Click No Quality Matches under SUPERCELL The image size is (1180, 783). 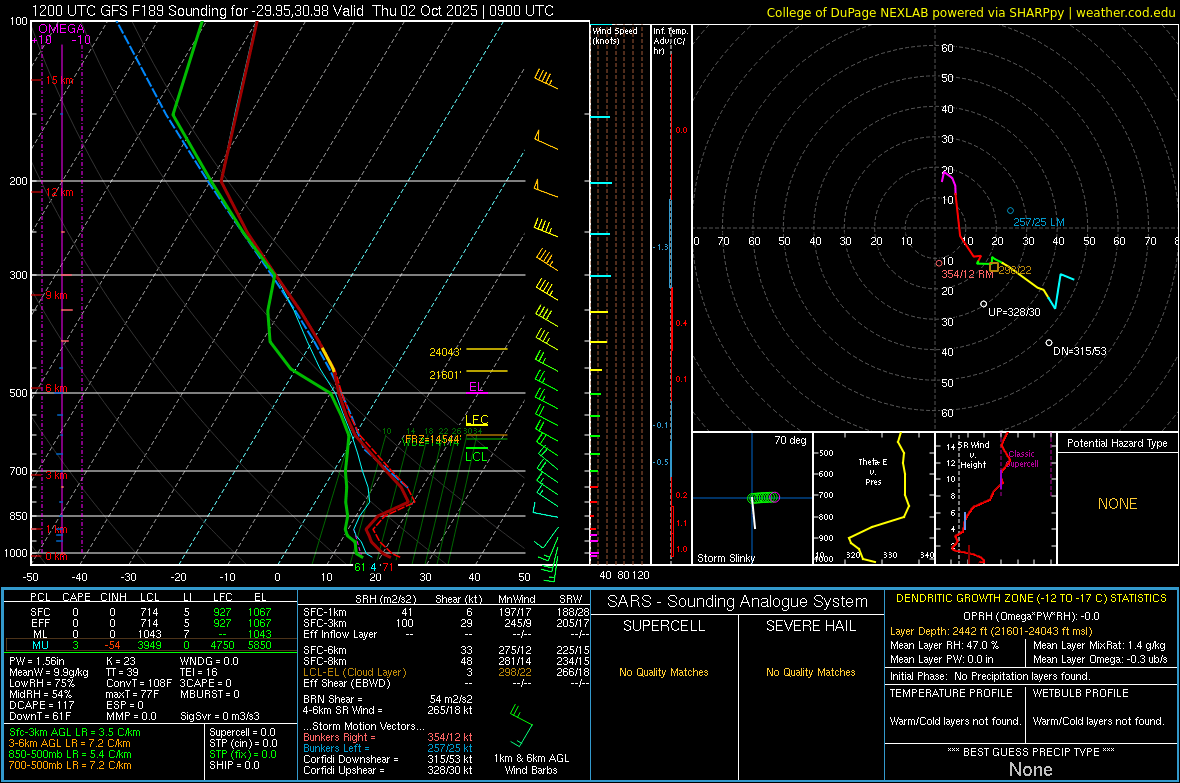coord(664,672)
